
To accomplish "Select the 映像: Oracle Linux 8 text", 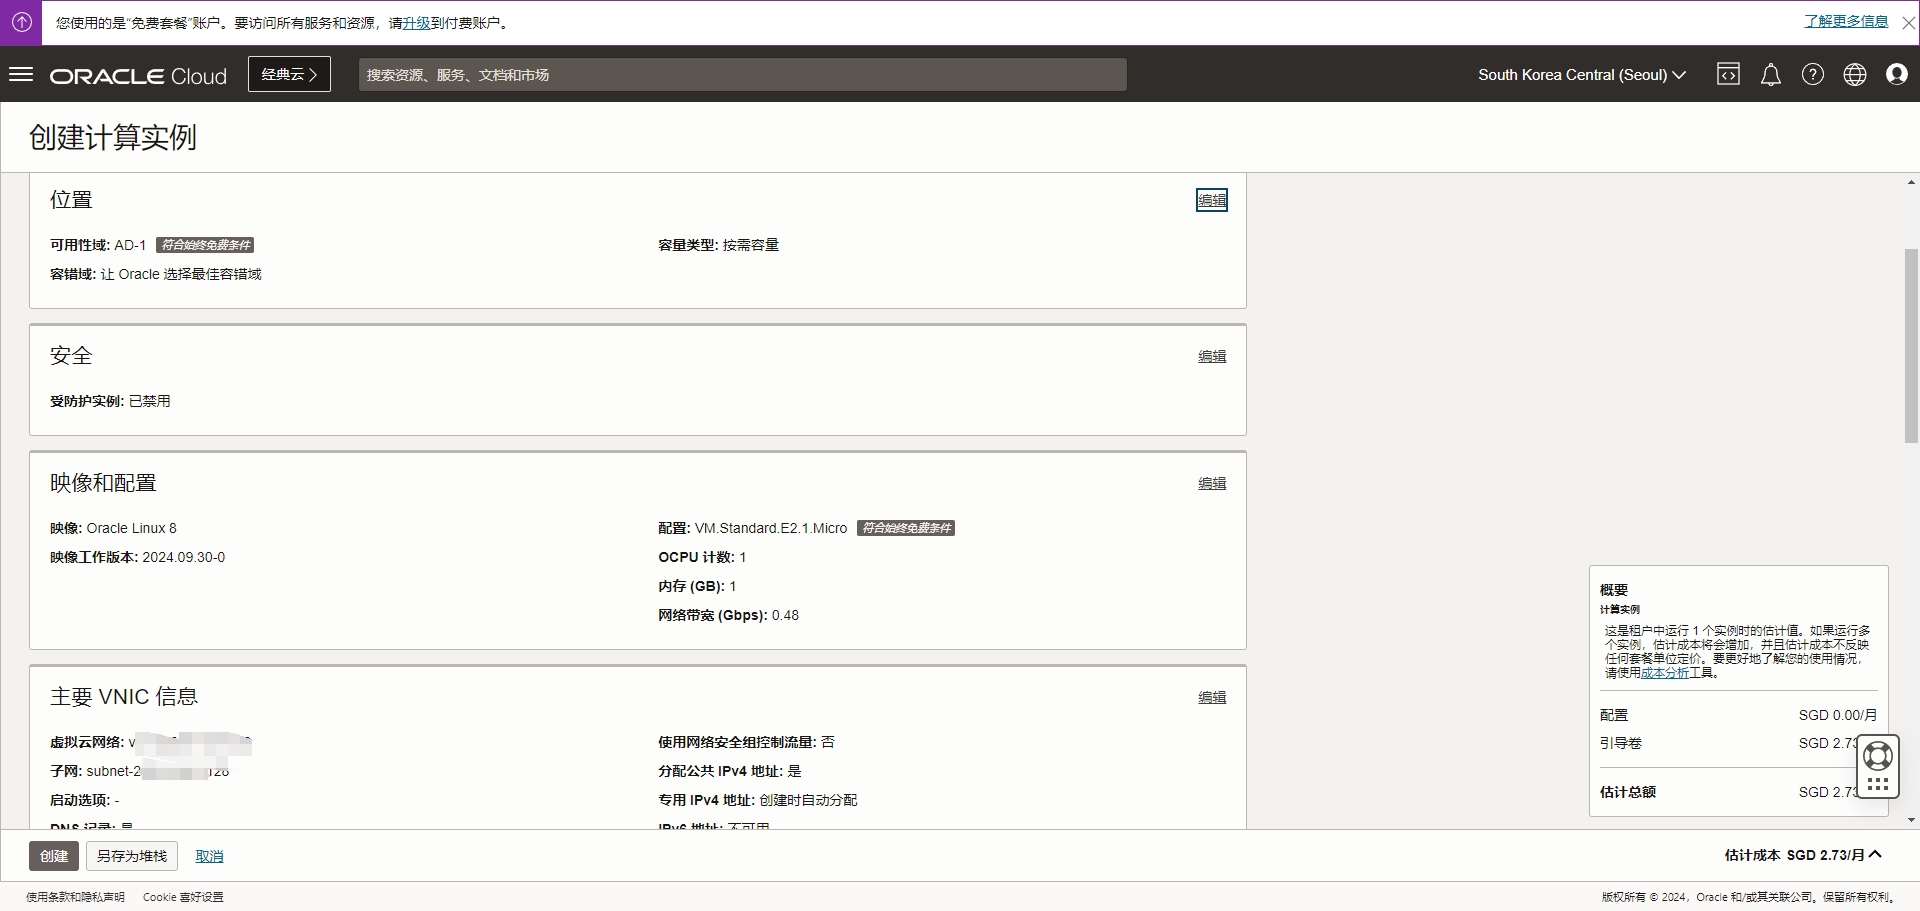I will tap(113, 528).
